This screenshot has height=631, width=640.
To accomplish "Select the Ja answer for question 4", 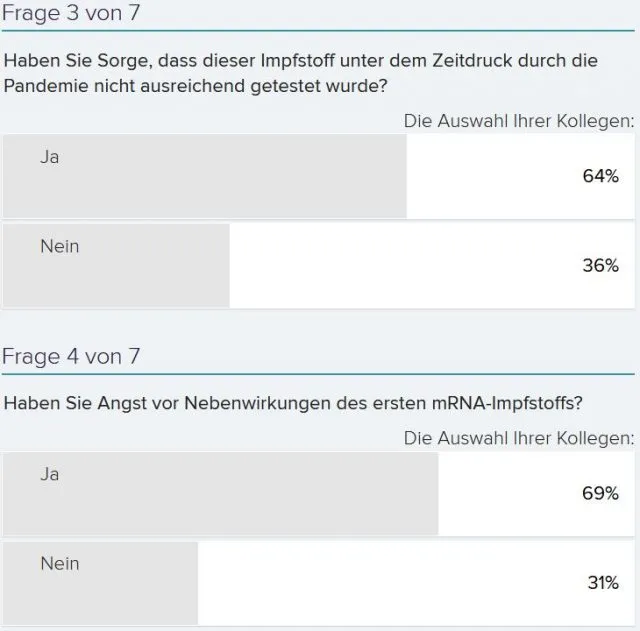I will pos(319,493).
